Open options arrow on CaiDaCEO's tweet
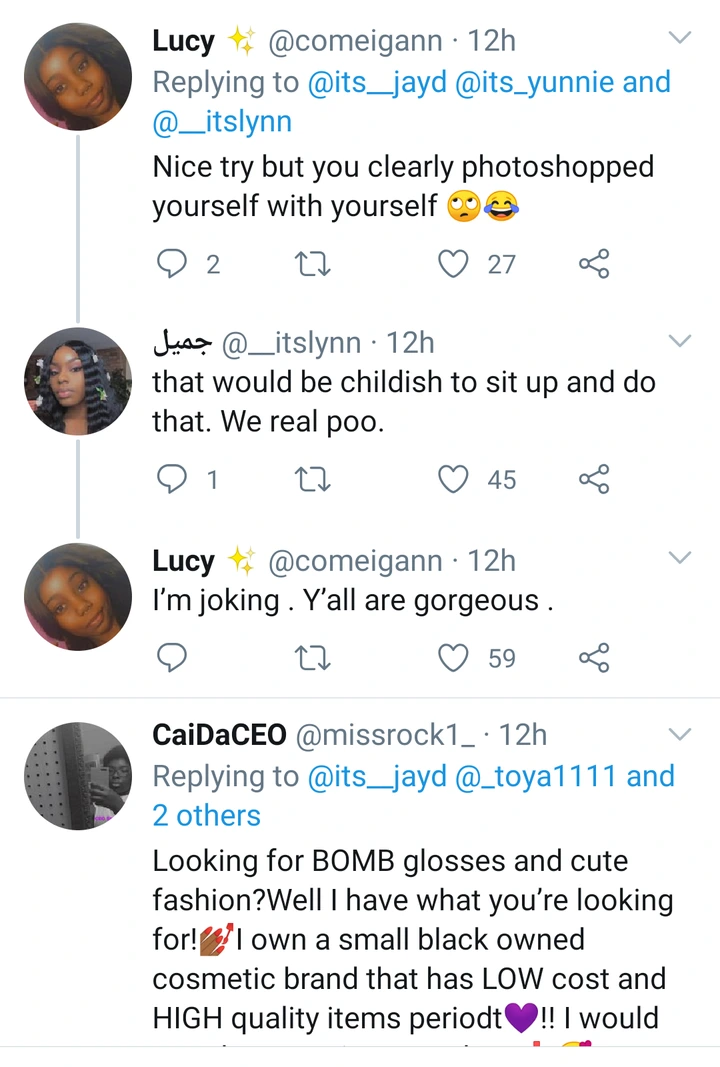The width and height of the screenshot is (720, 1067). pyautogui.click(x=679, y=735)
